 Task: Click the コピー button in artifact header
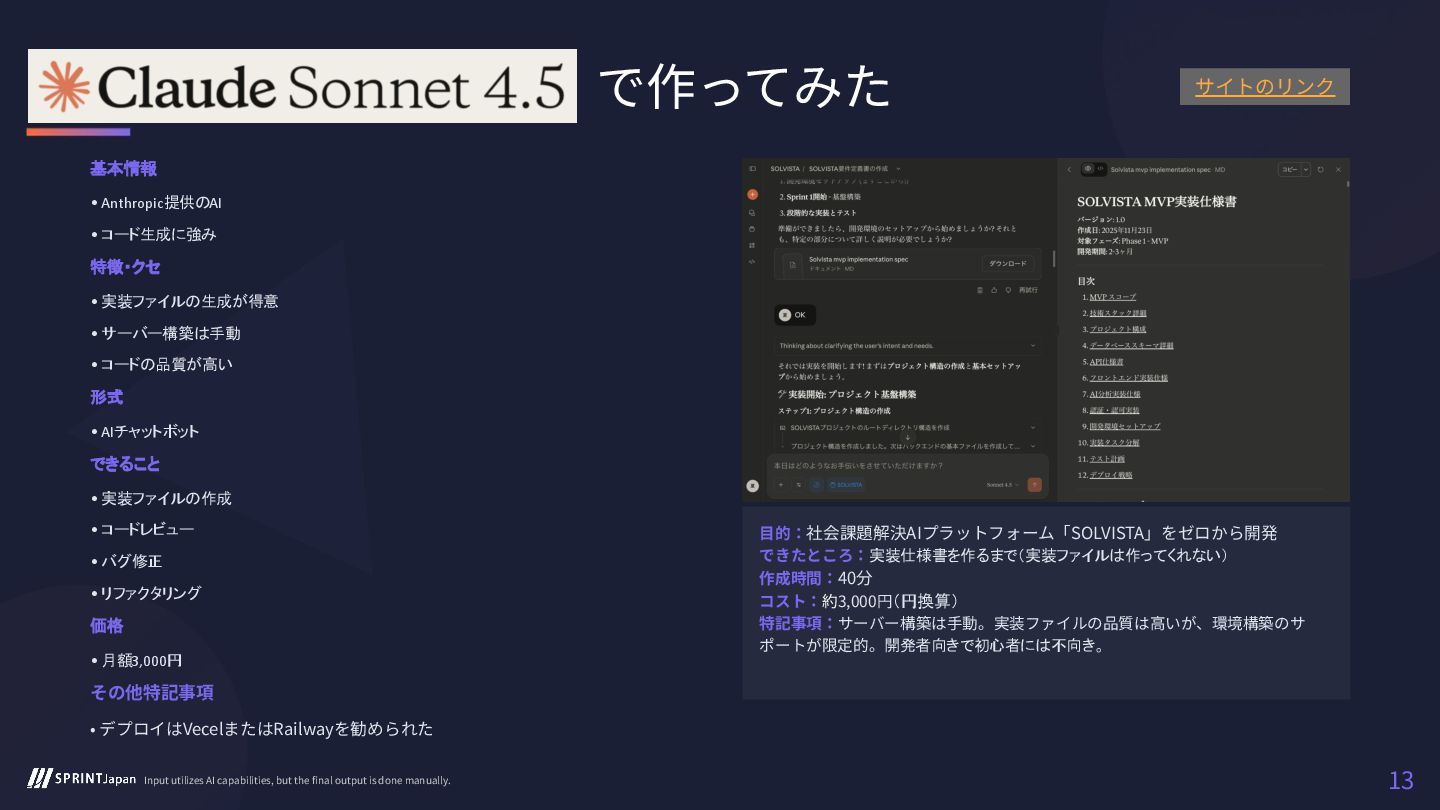tap(1290, 170)
